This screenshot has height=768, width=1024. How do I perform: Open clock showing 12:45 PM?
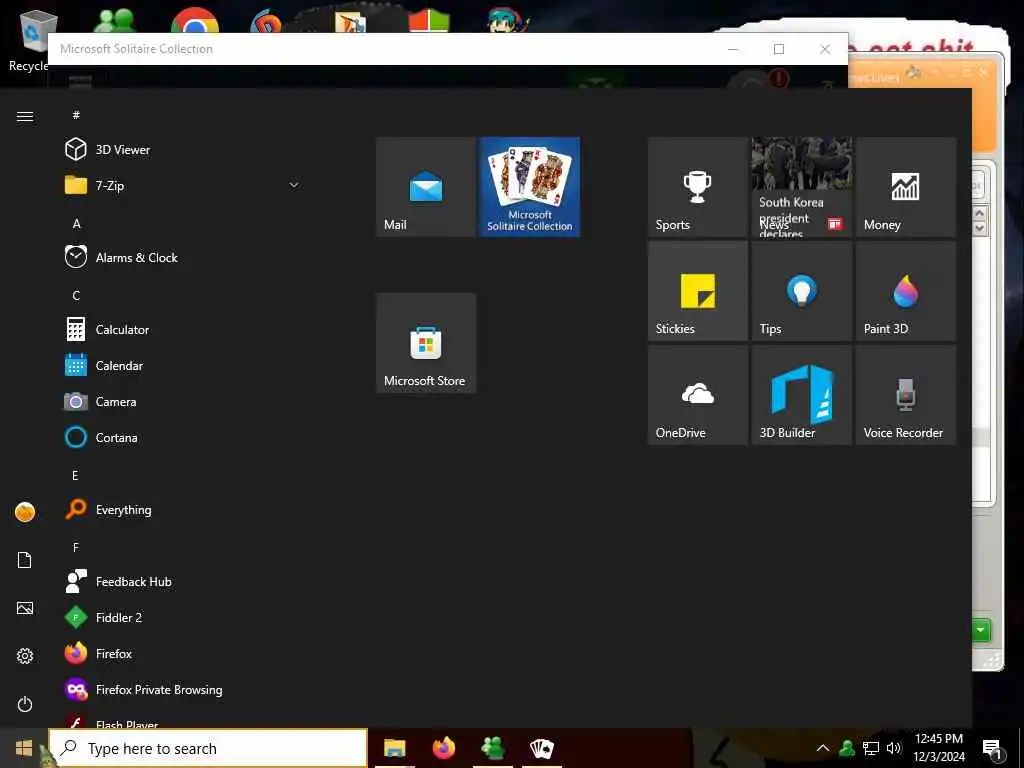pos(938,748)
